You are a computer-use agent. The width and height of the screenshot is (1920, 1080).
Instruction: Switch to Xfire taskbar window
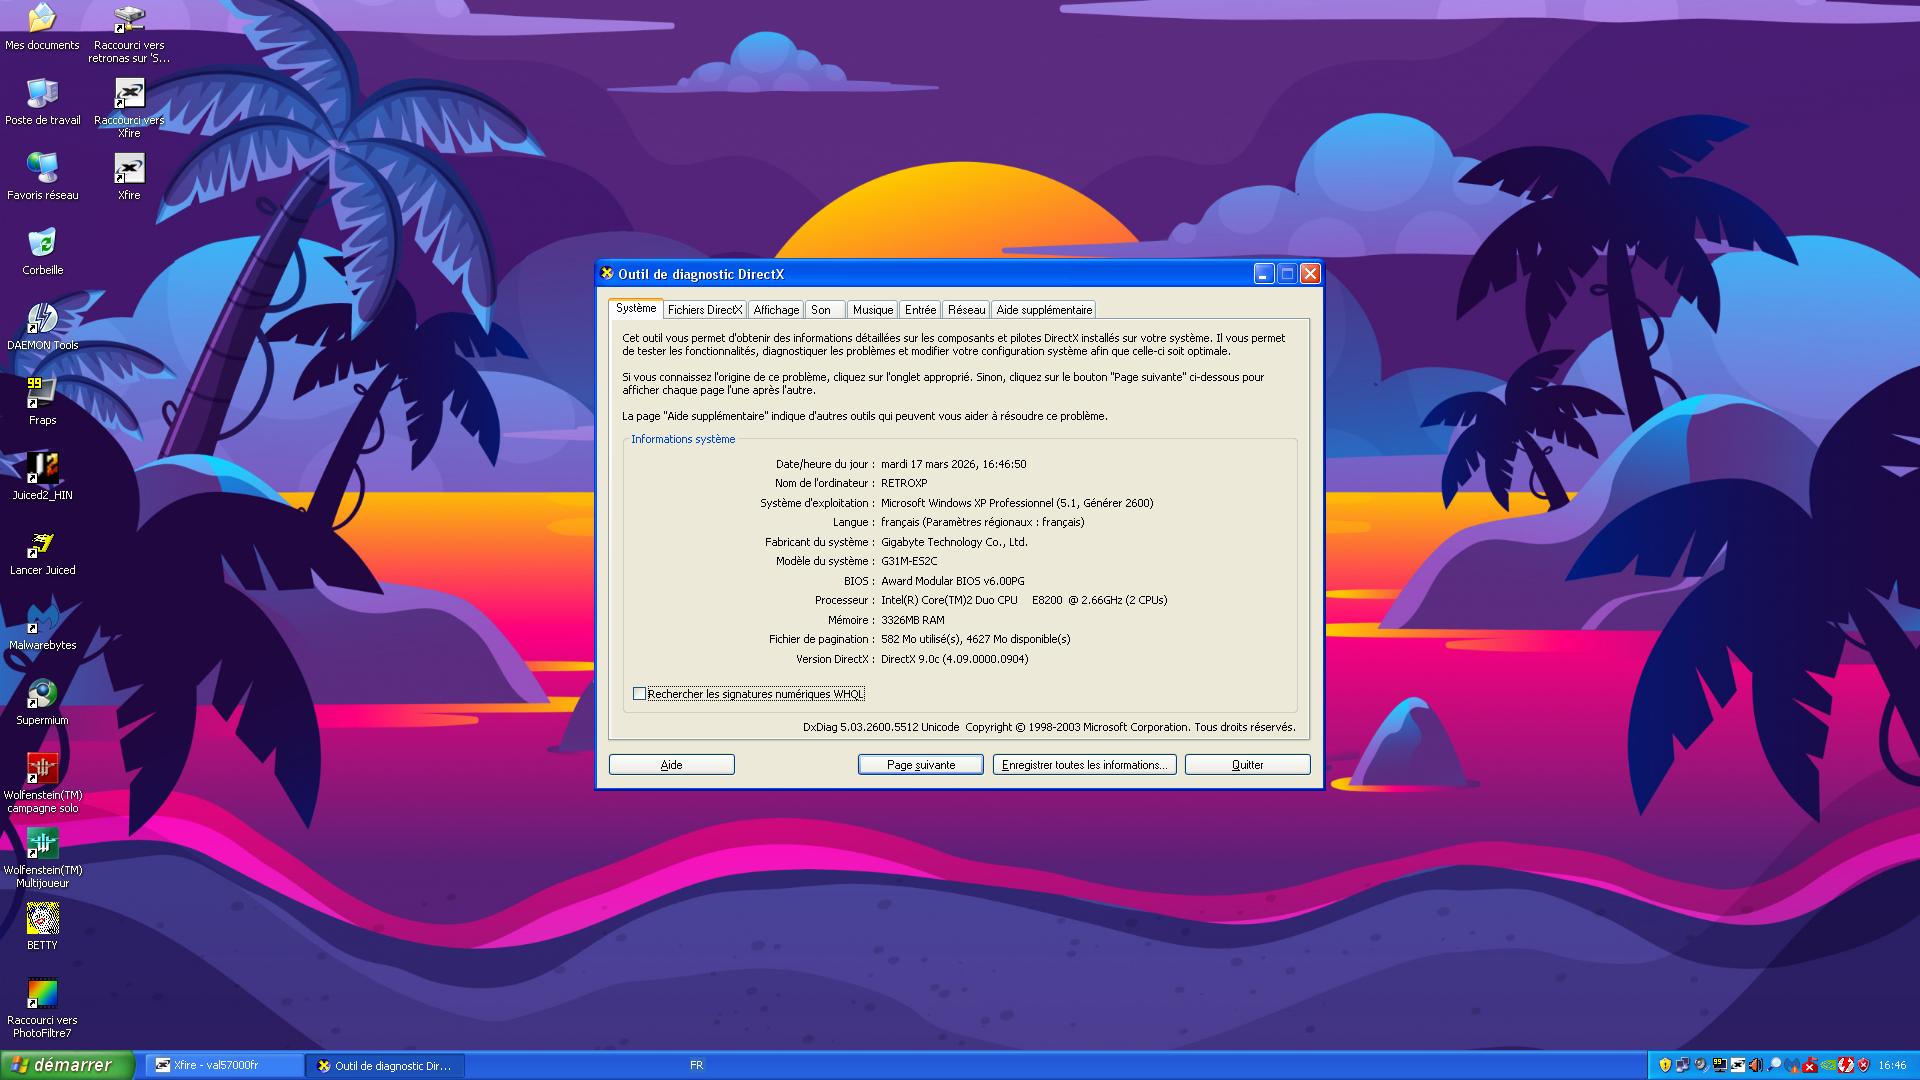pos(224,1065)
